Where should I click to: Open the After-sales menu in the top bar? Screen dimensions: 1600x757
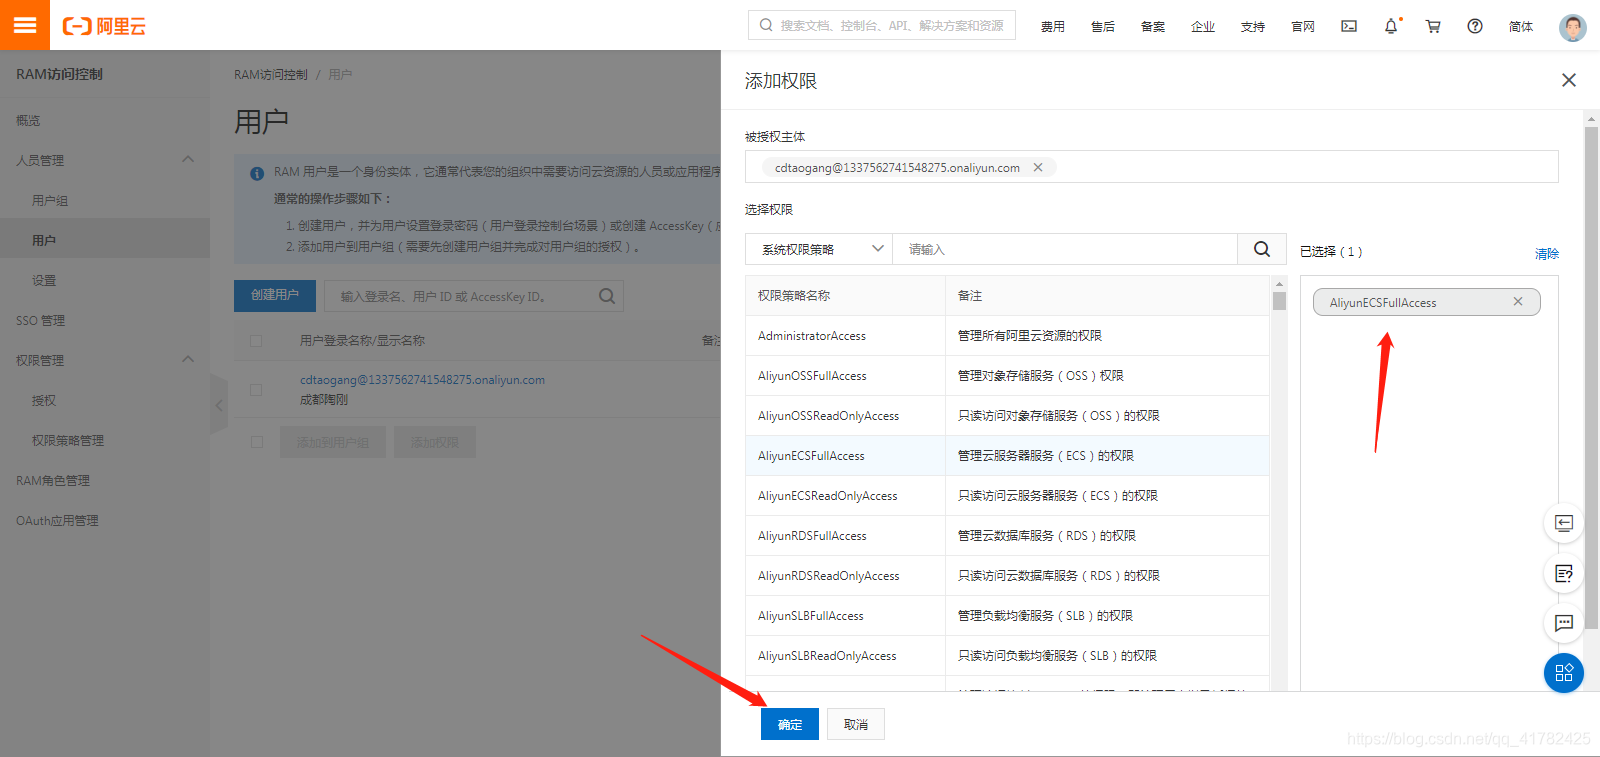click(1102, 27)
